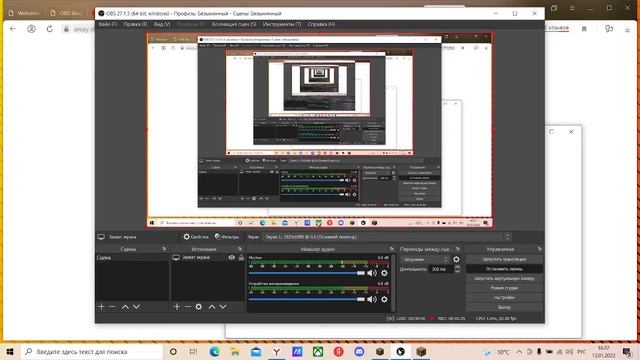Open Discord from taskbar
Viewport: 640px width, 360px height.
click(359, 351)
